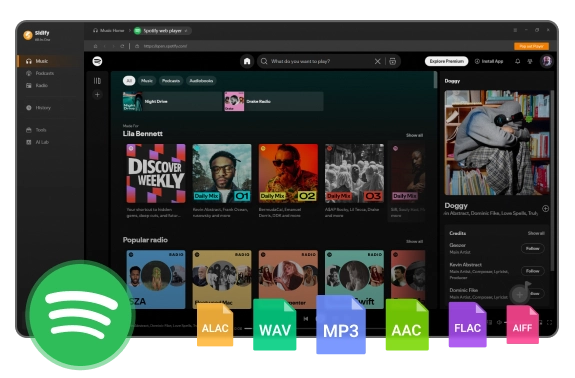The height and width of the screenshot is (378, 575).
Task: Select the Audiobooks filter chip
Action: pyautogui.click(x=201, y=81)
